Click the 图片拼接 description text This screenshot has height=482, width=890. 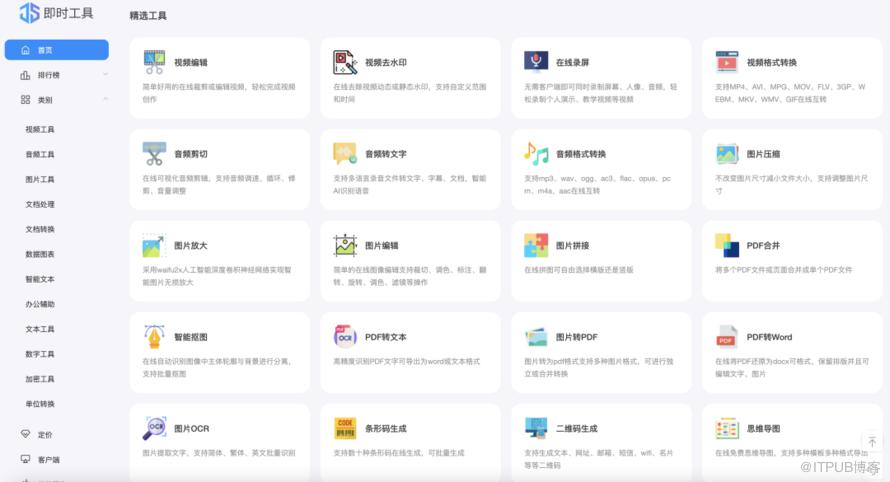(578, 270)
